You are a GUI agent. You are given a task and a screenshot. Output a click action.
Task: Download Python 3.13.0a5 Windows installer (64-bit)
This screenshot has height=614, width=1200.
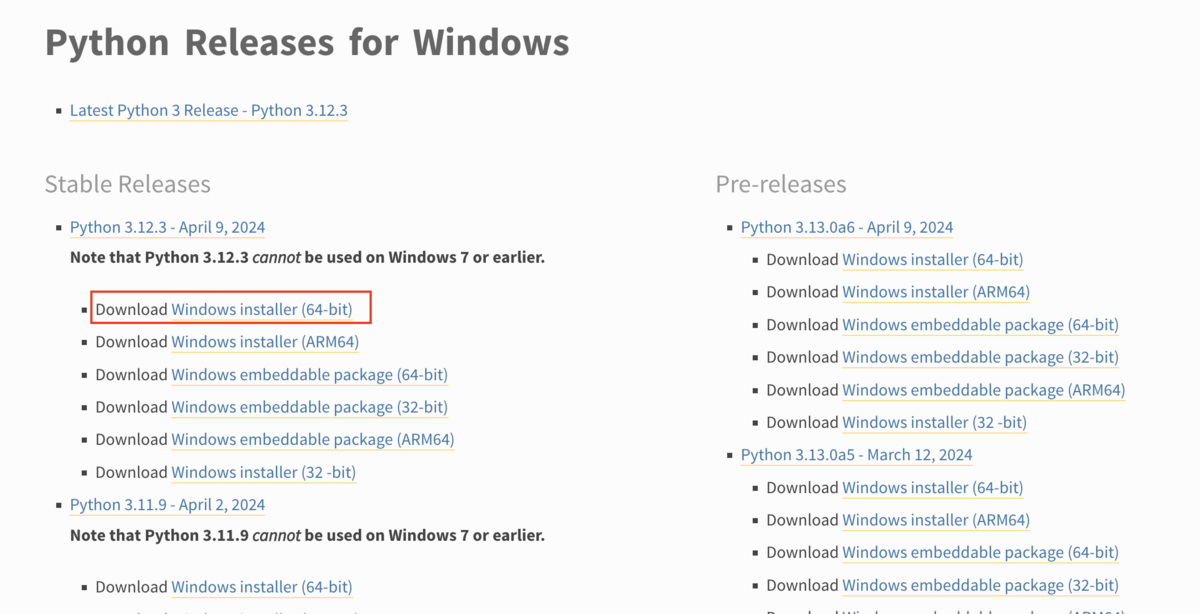[933, 488]
